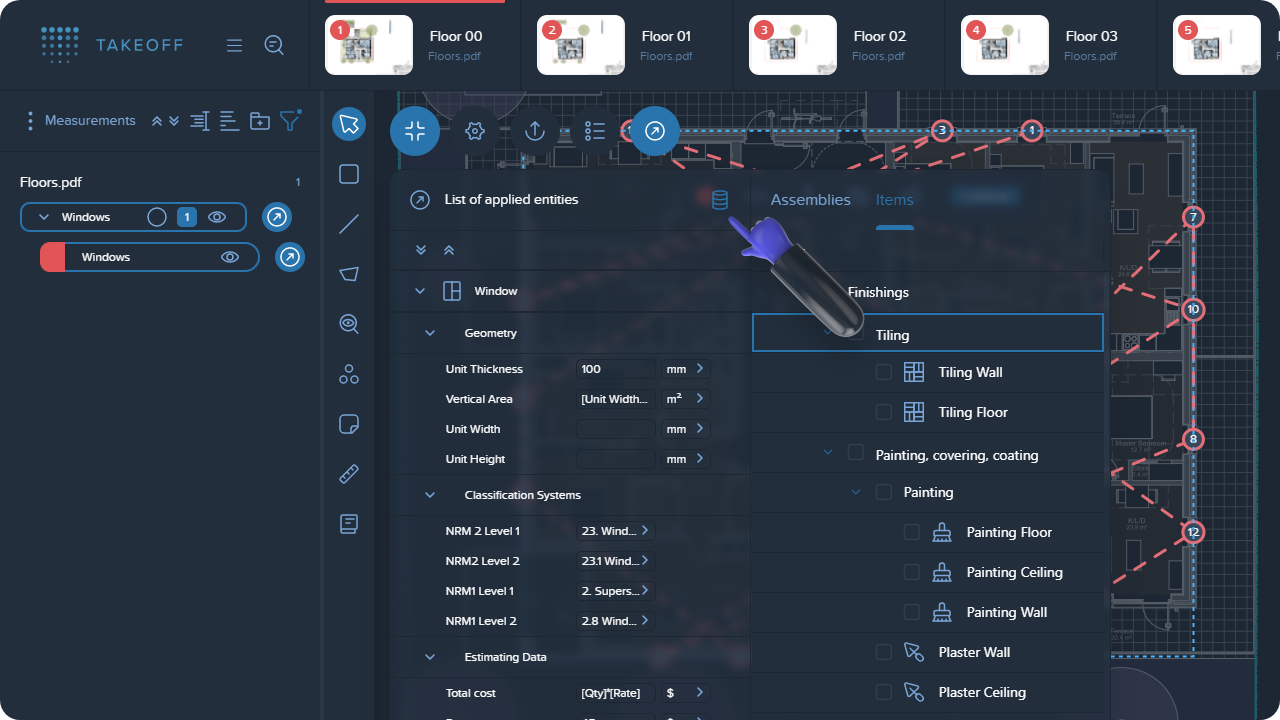The width and height of the screenshot is (1280, 720).
Task: Click window marker 10 on the floor plan
Action: (1193, 310)
